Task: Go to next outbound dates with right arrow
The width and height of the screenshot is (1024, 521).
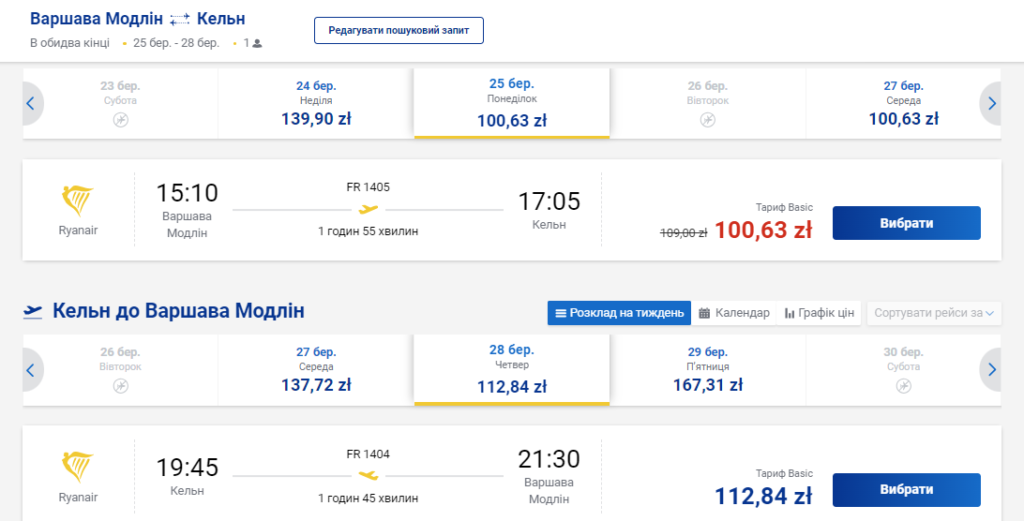Action: 991,103
